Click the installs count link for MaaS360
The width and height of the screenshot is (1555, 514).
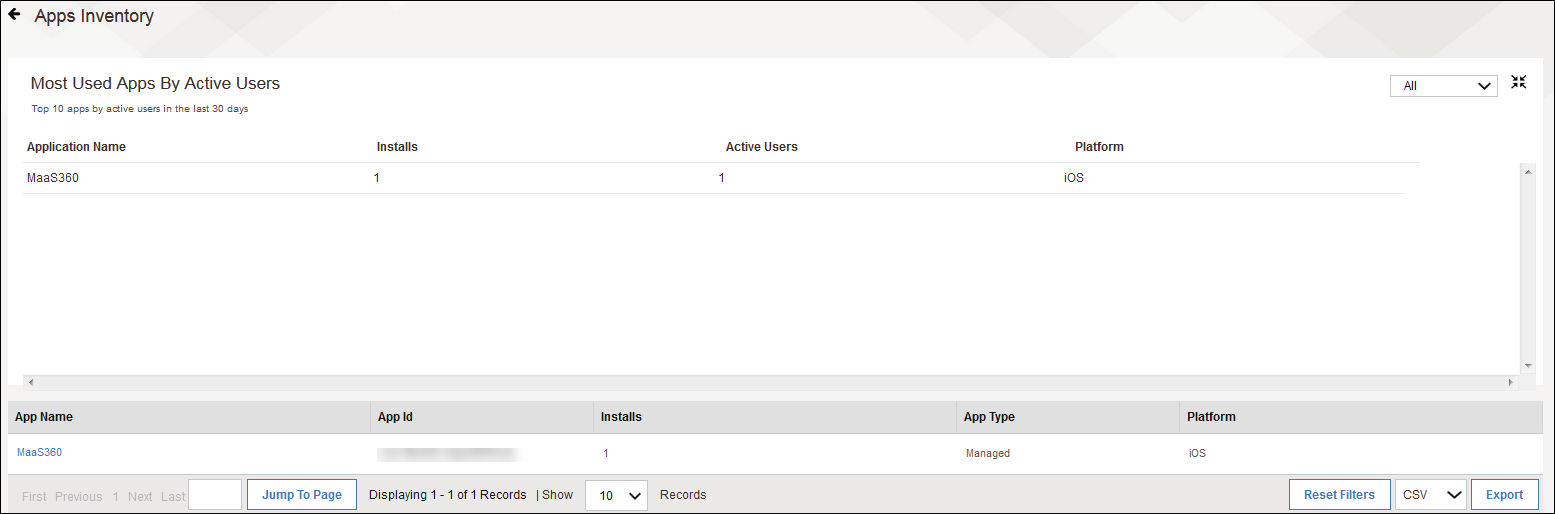[x=606, y=454]
